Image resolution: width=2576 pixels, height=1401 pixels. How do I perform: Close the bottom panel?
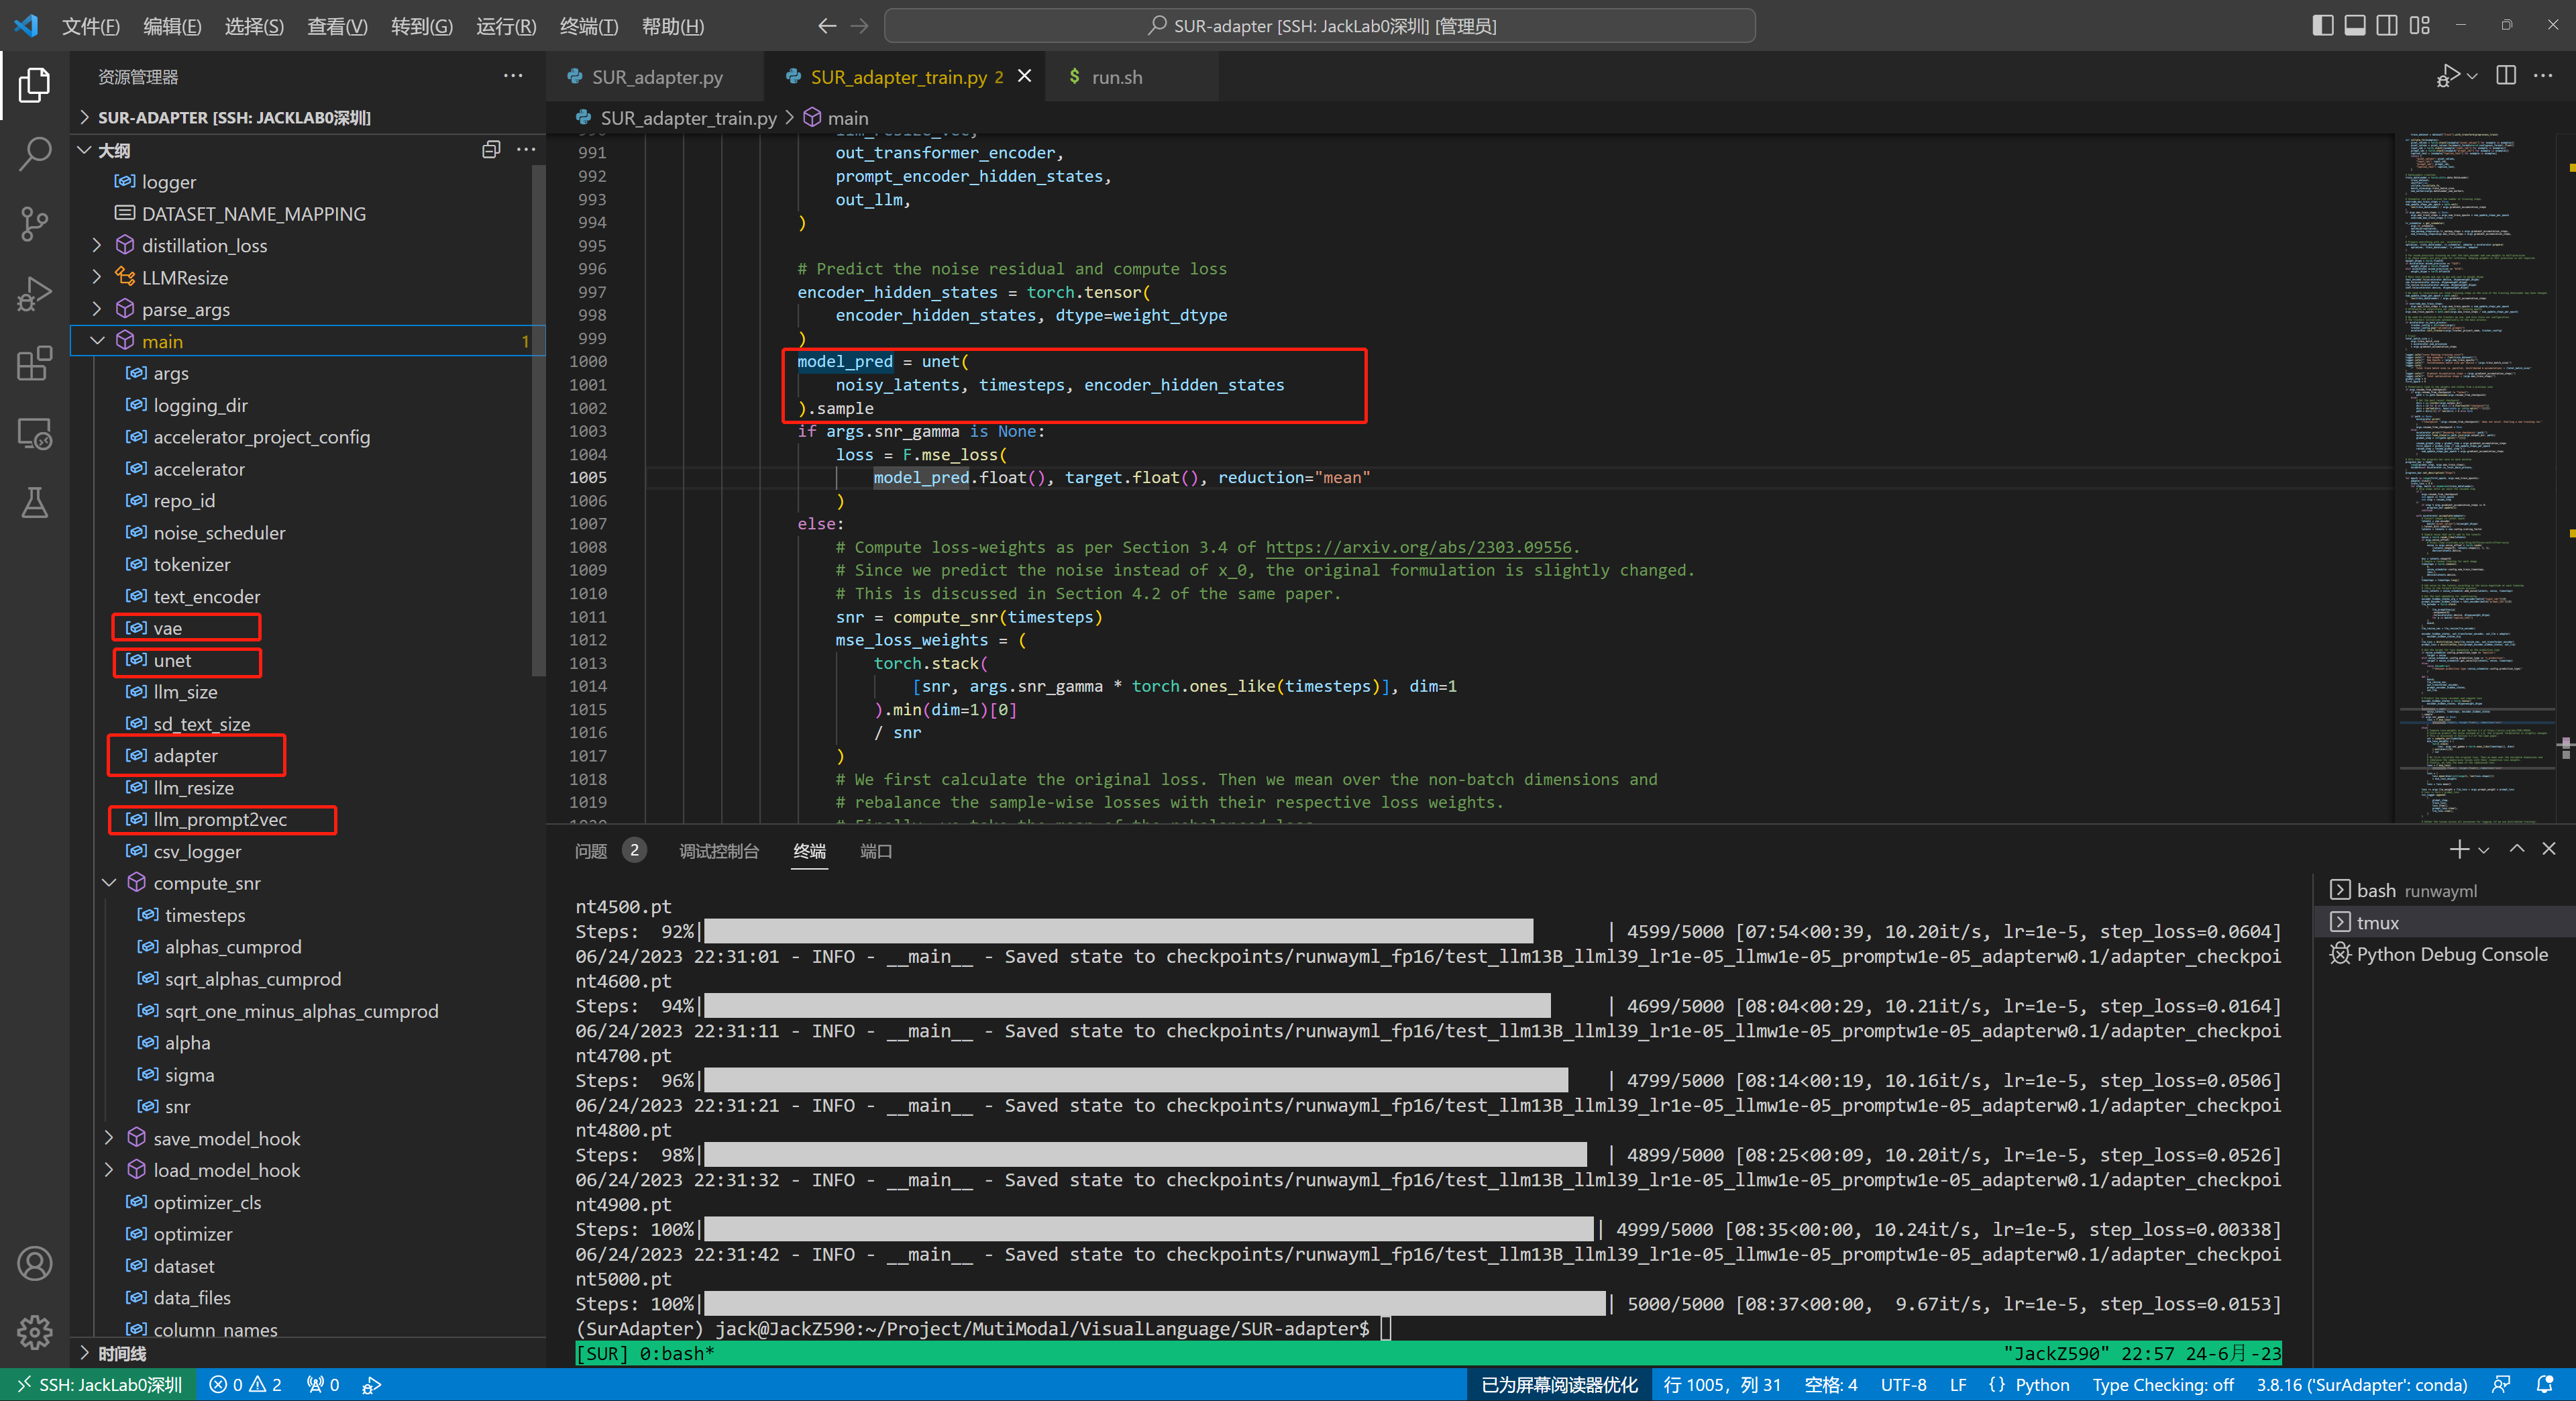(x=2549, y=850)
